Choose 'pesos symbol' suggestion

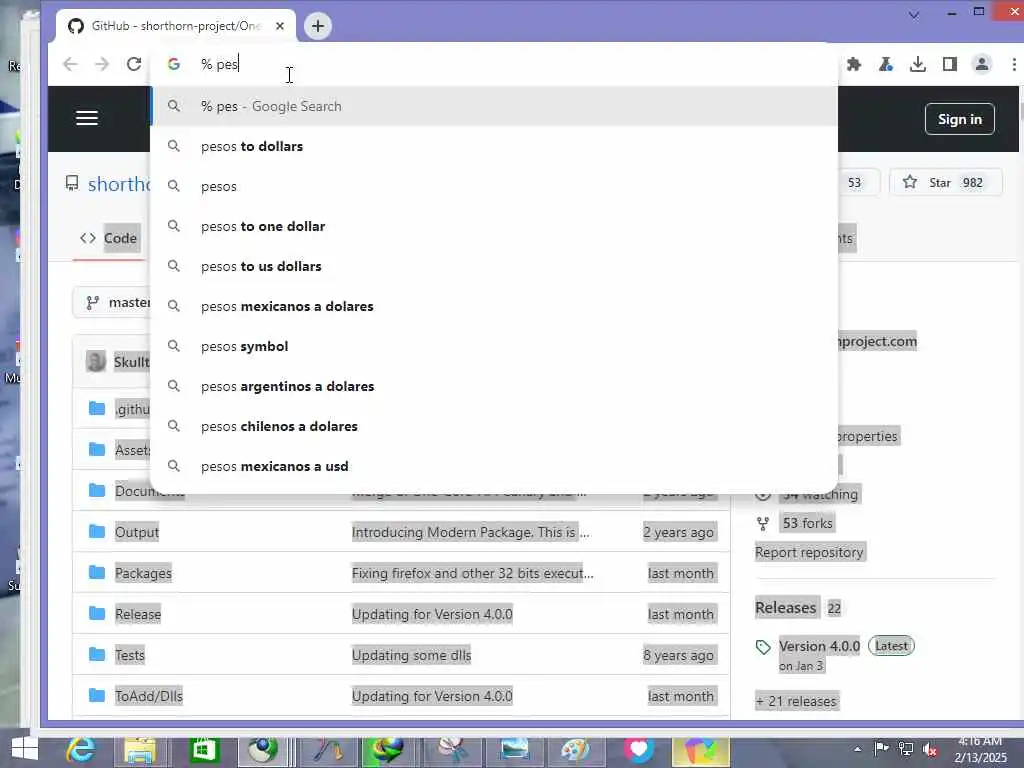pos(494,346)
